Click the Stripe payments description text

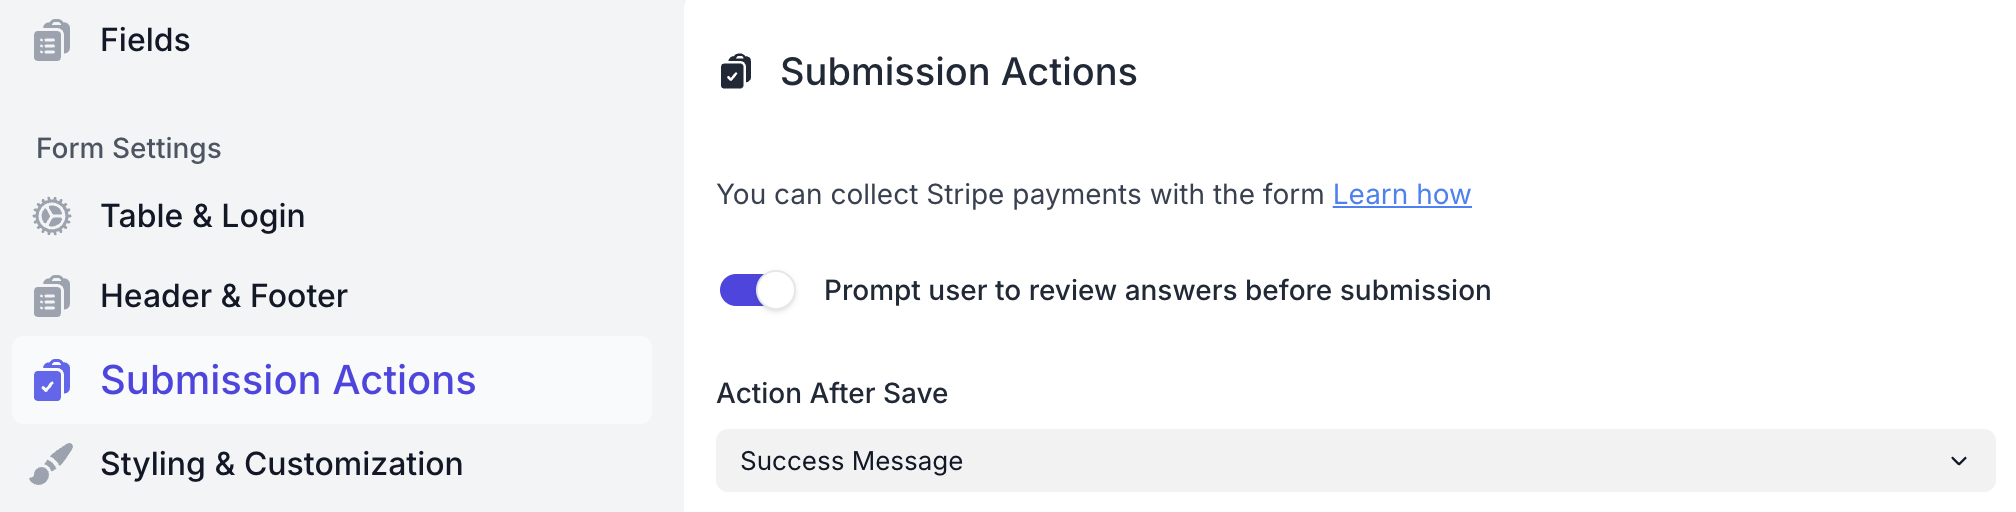tap(1020, 194)
